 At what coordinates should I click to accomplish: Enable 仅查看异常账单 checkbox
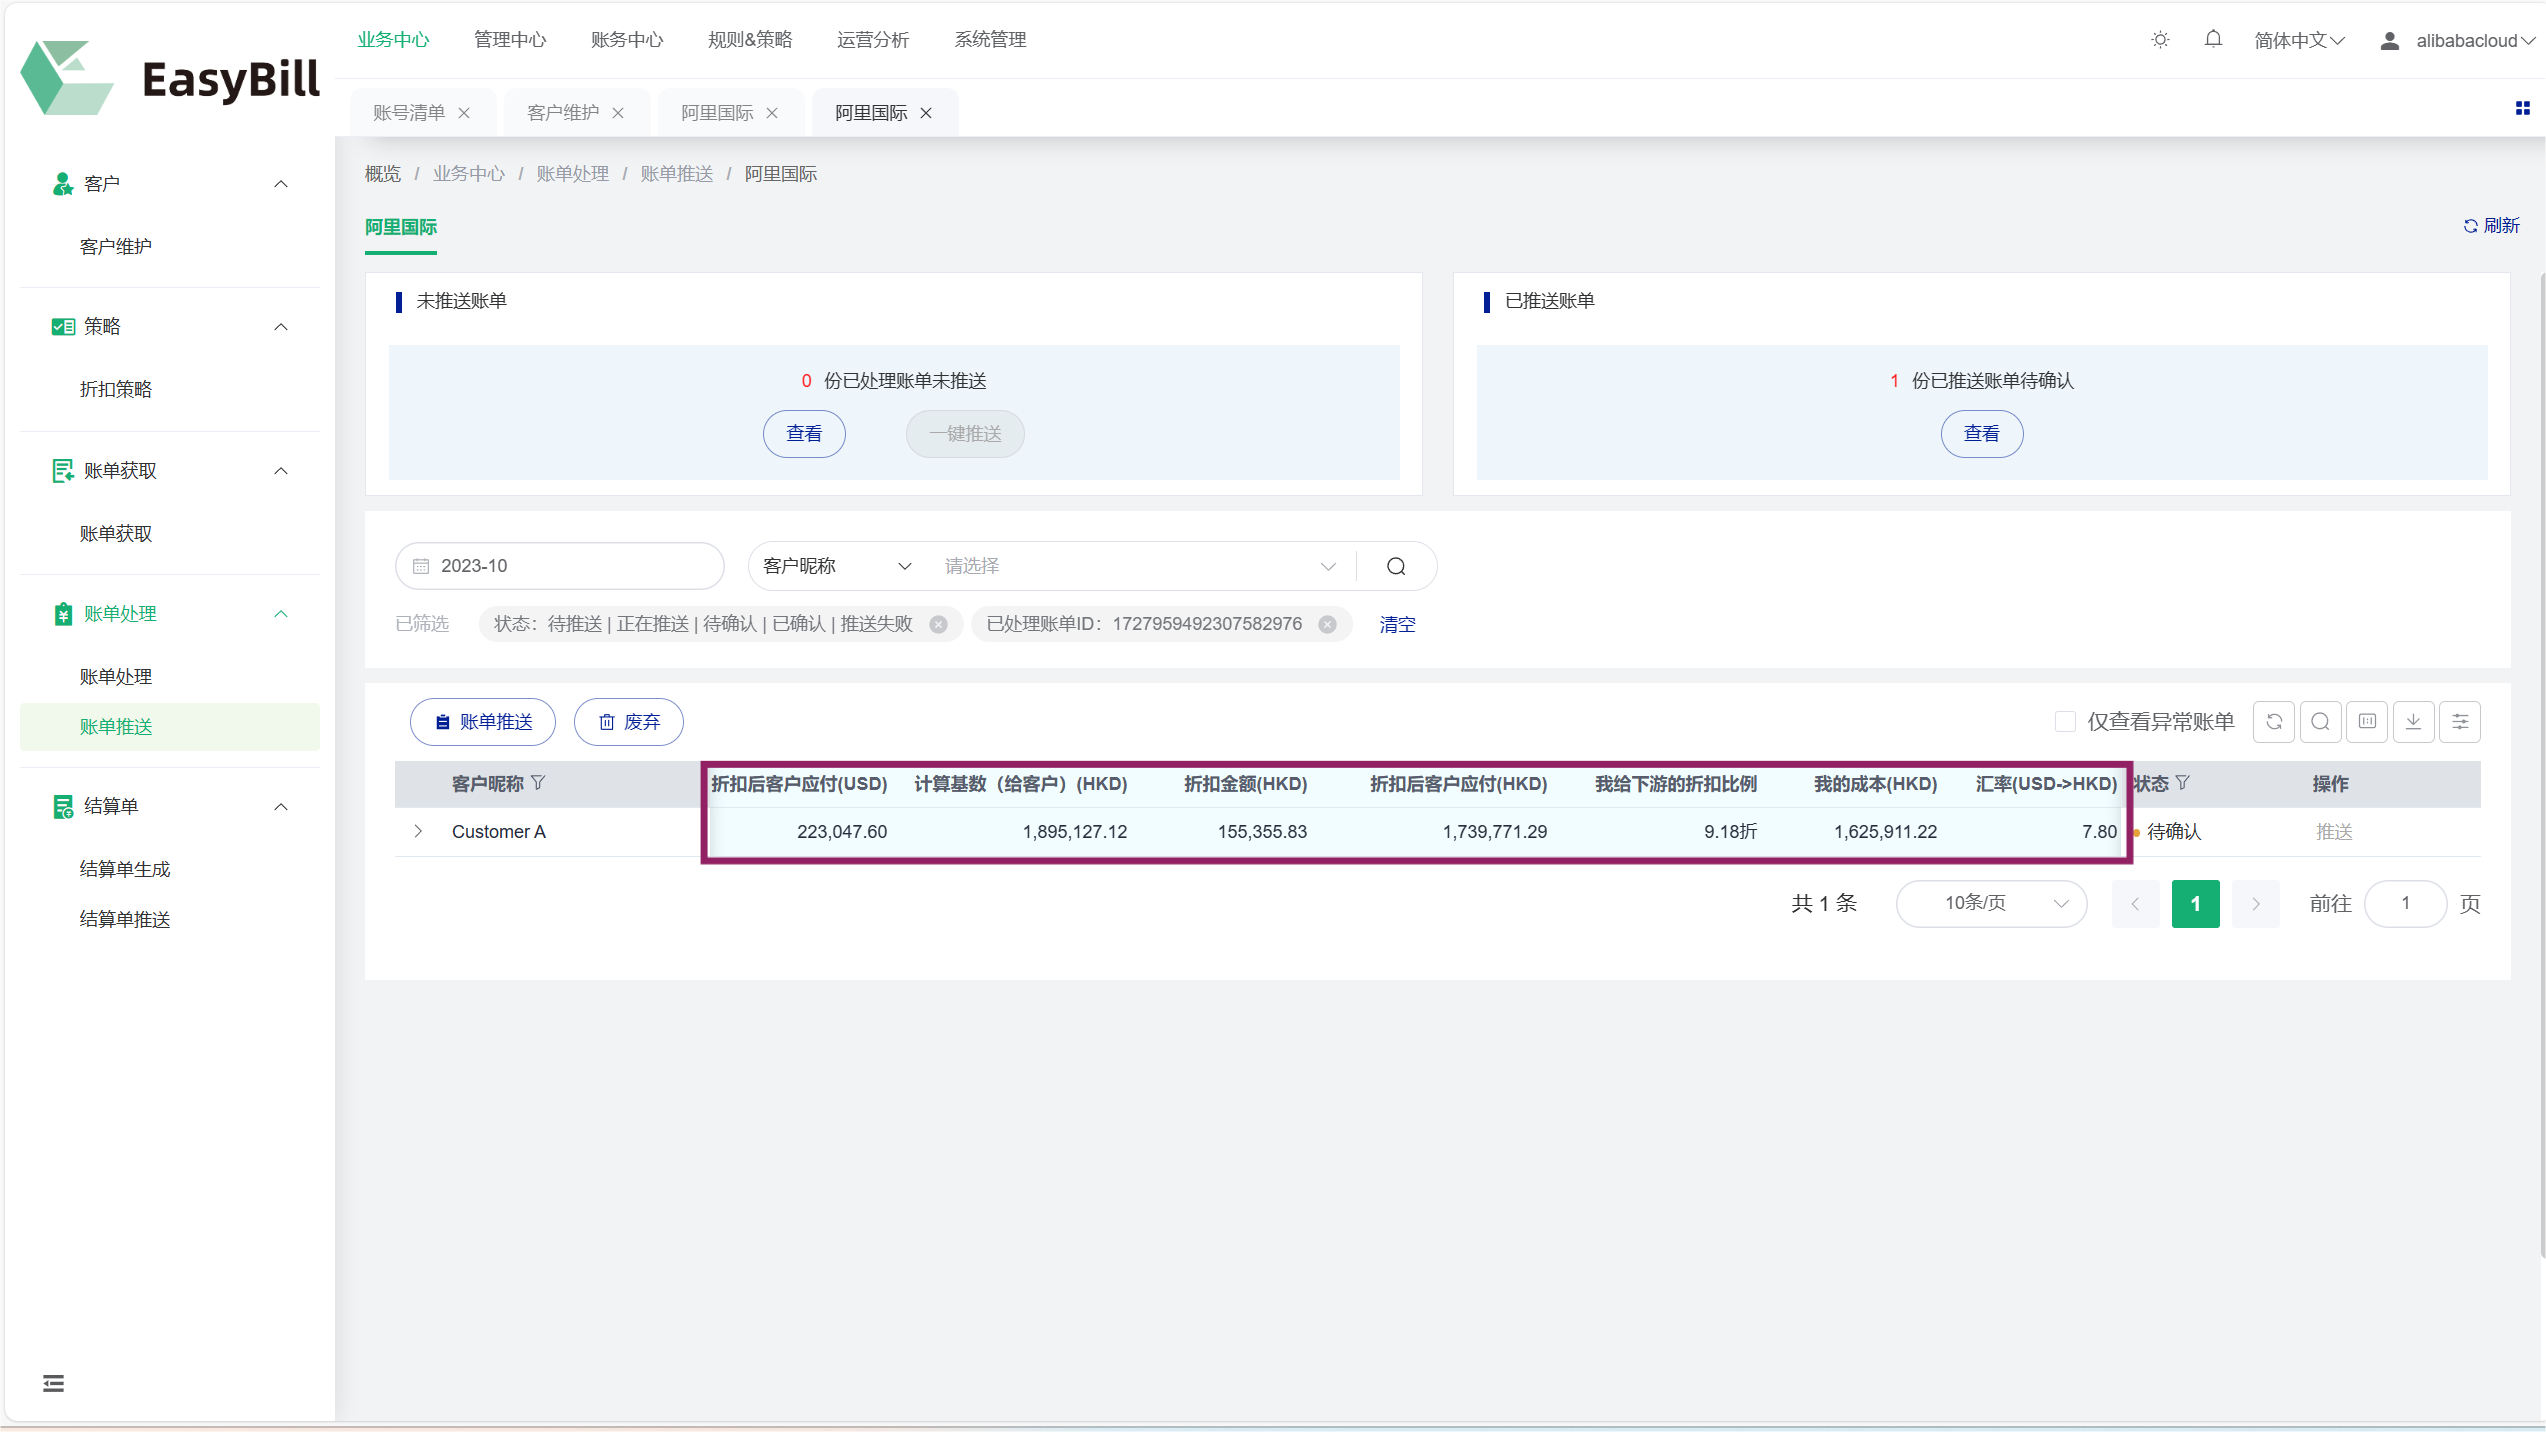click(x=2064, y=722)
